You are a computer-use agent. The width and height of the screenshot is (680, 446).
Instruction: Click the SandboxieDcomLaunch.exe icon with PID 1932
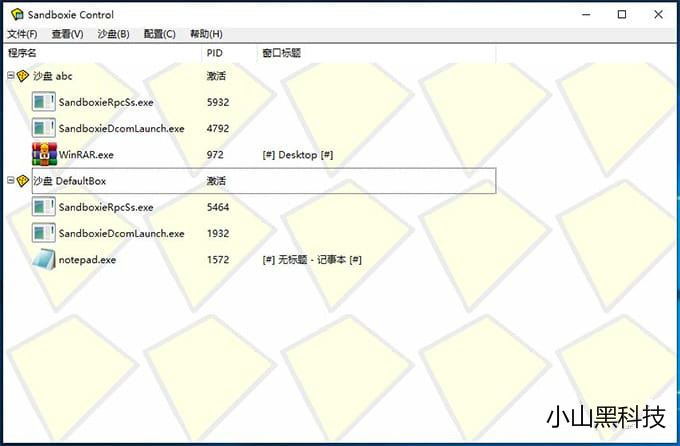(x=44, y=233)
